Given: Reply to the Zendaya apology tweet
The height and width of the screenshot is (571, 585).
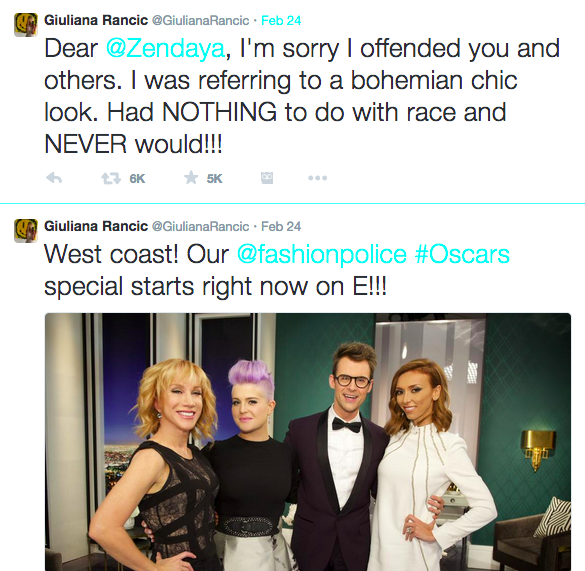Looking at the screenshot, I should [54, 178].
